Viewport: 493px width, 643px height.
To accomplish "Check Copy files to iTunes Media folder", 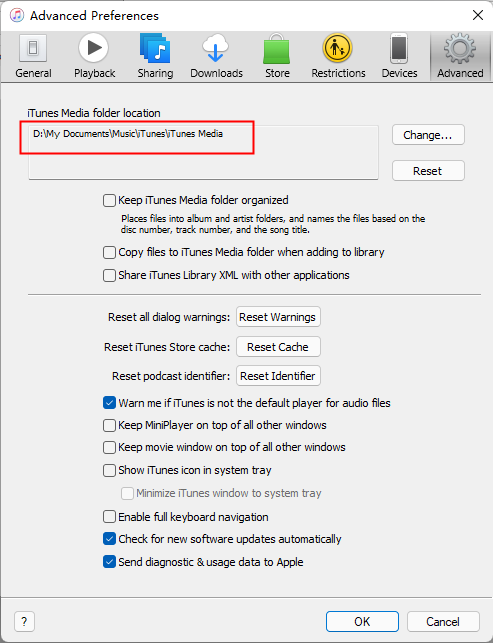I will point(109,252).
